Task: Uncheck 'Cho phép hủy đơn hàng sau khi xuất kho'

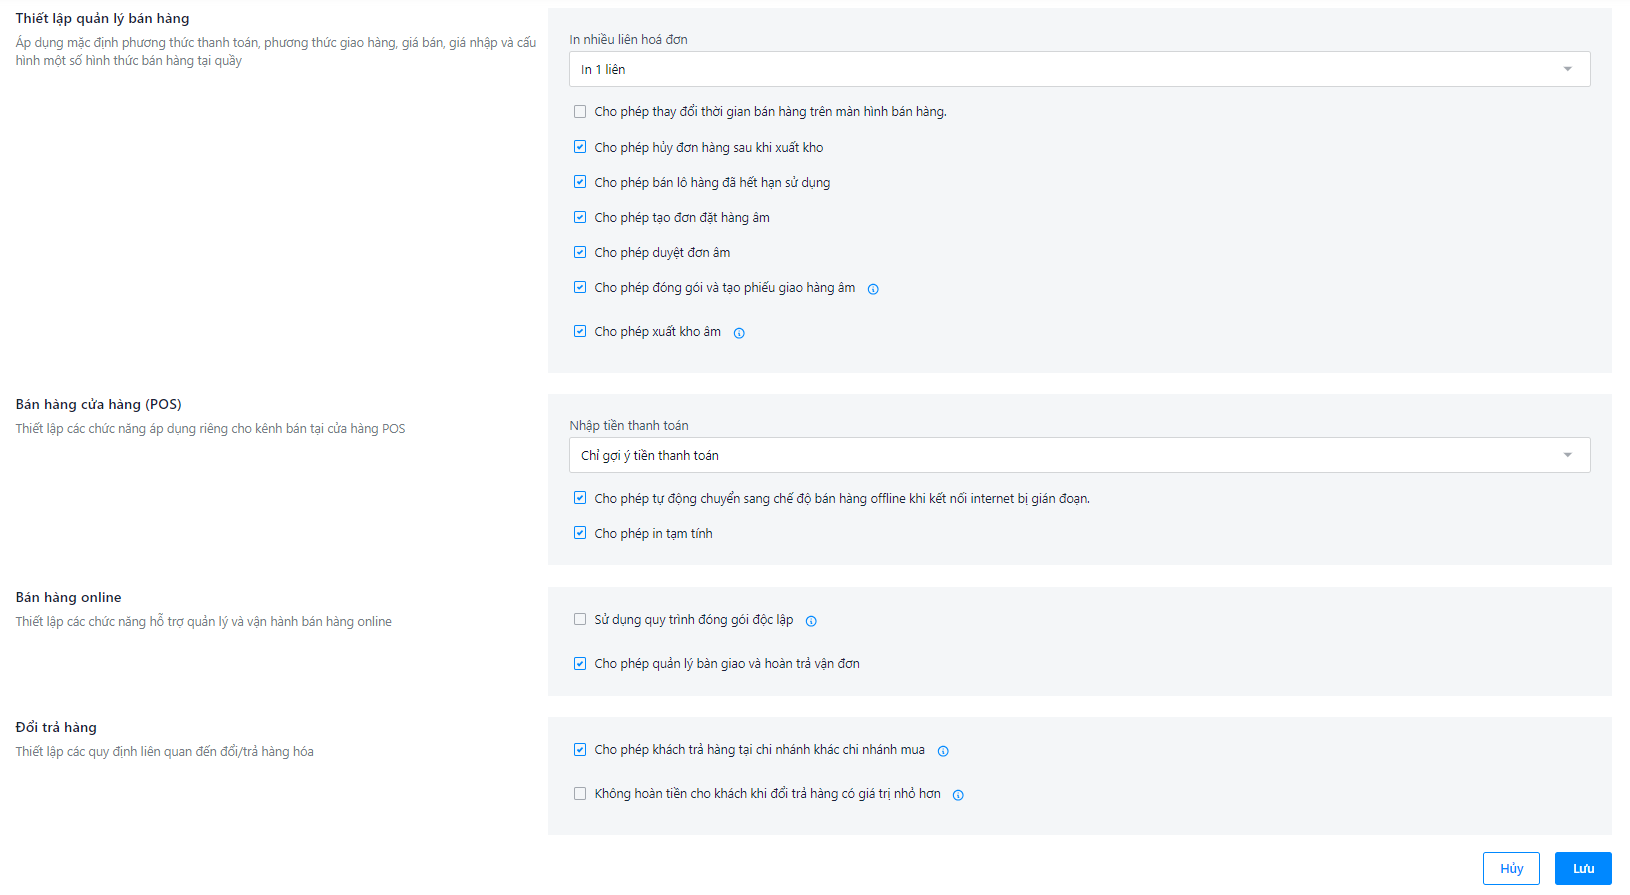Action: point(580,147)
